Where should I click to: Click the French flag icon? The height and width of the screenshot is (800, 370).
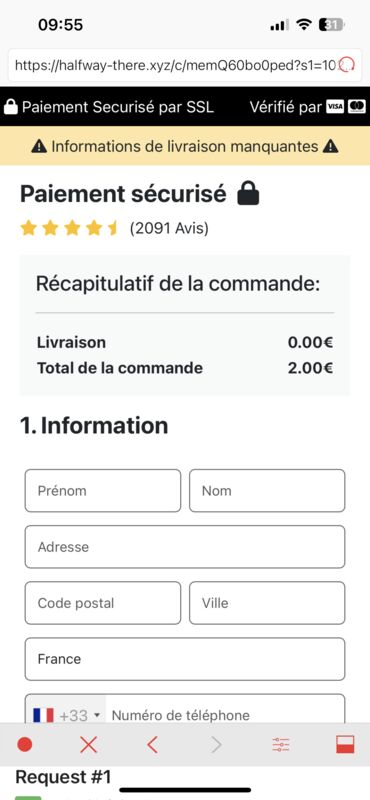[43, 715]
